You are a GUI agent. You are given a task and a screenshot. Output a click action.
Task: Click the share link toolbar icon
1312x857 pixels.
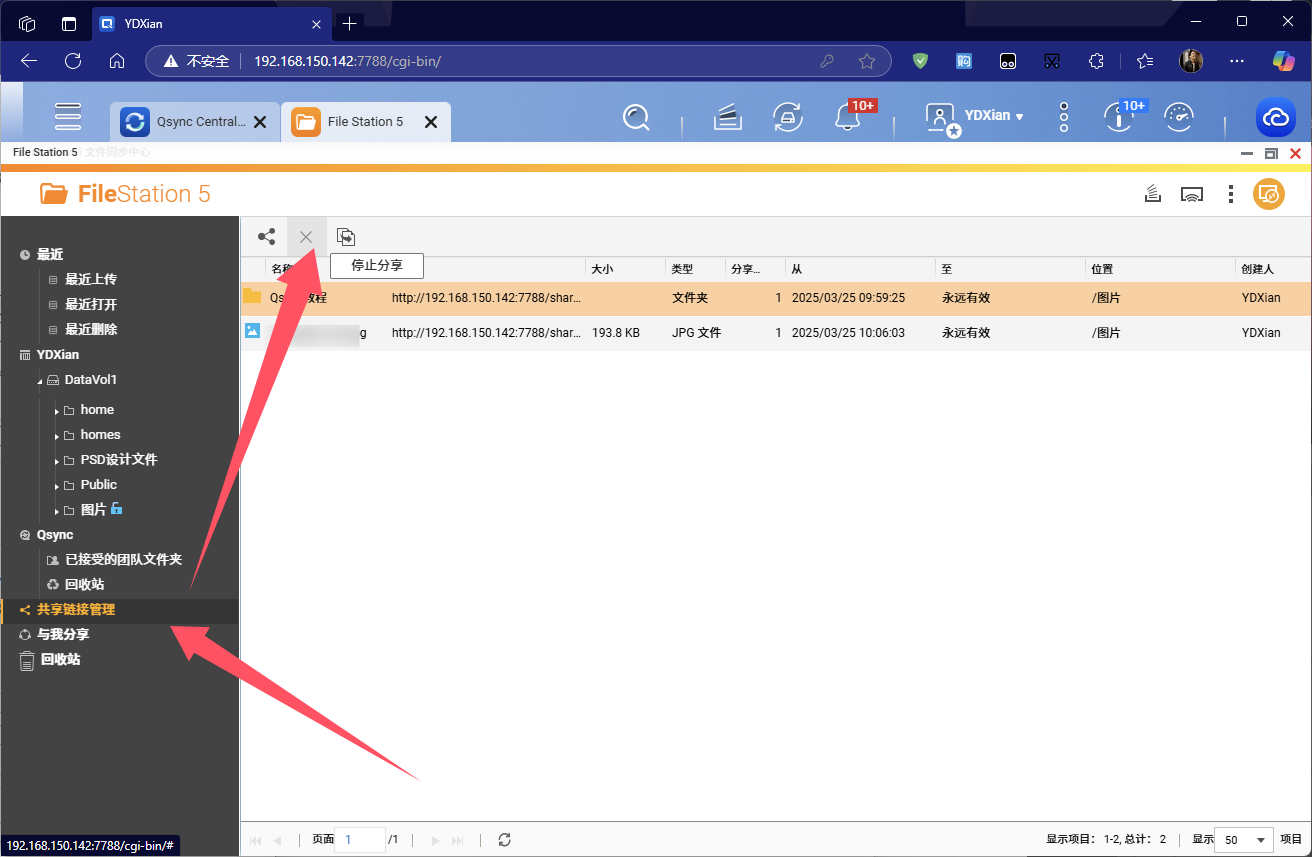coord(267,237)
